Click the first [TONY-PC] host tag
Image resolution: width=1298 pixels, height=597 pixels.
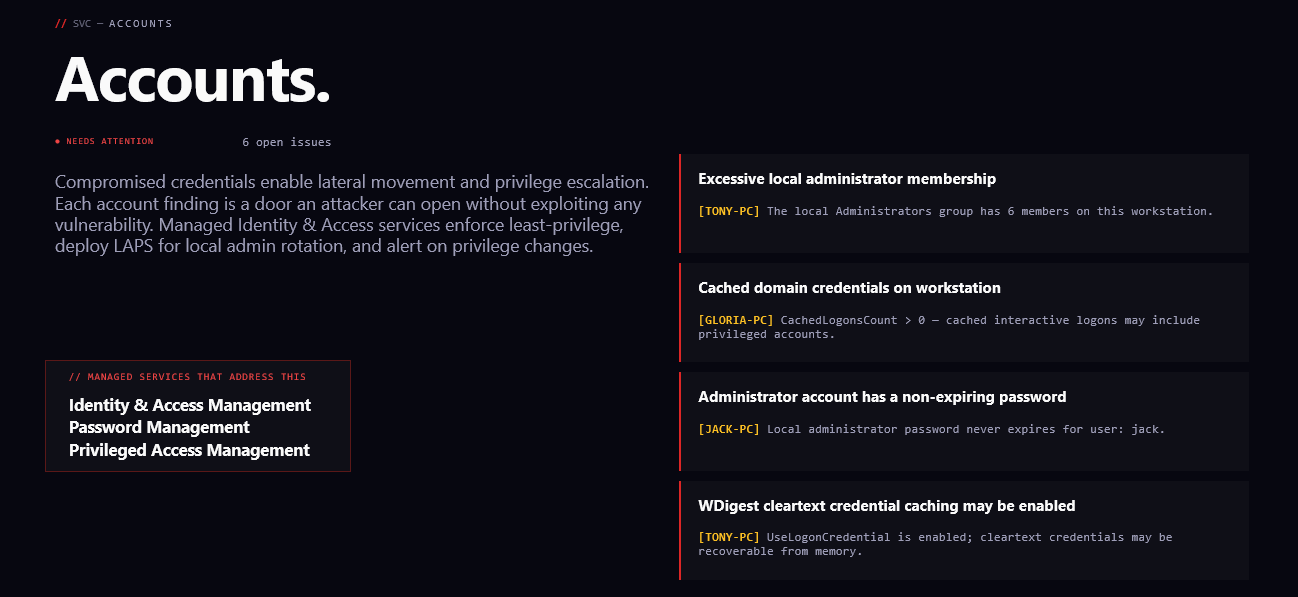click(729, 211)
